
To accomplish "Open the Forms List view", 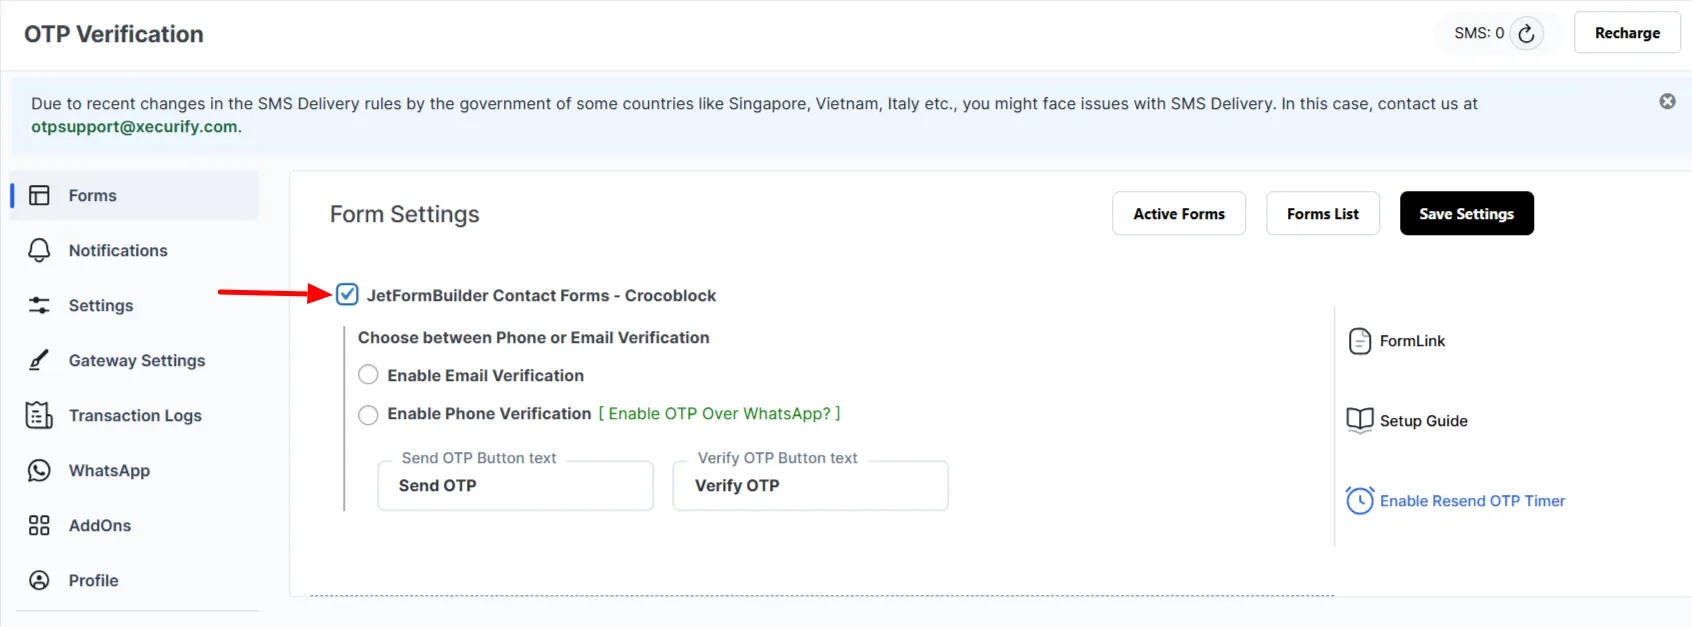I will click(x=1322, y=214).
